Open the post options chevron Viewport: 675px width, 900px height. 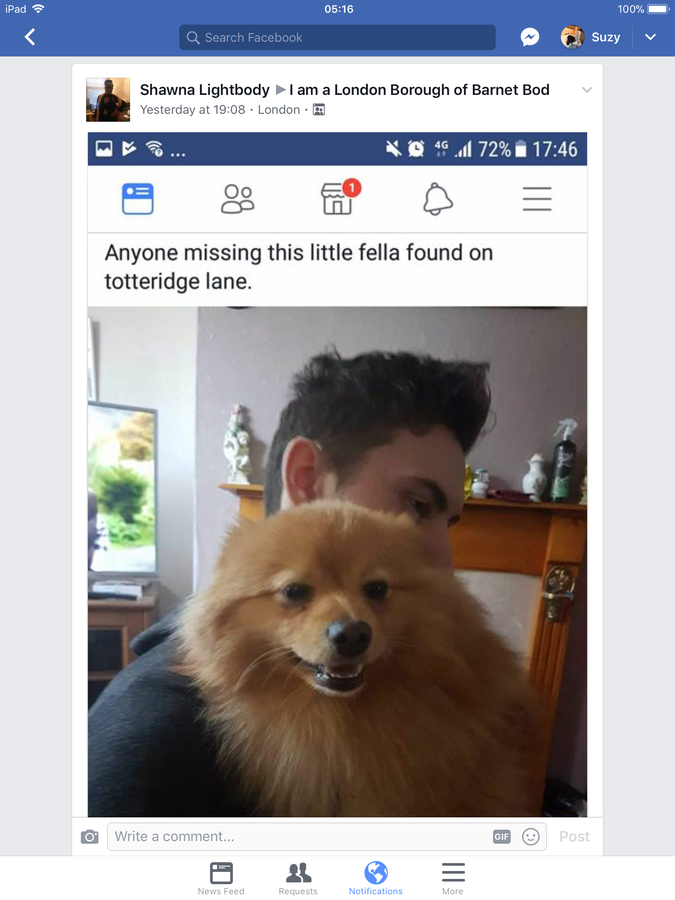(587, 90)
